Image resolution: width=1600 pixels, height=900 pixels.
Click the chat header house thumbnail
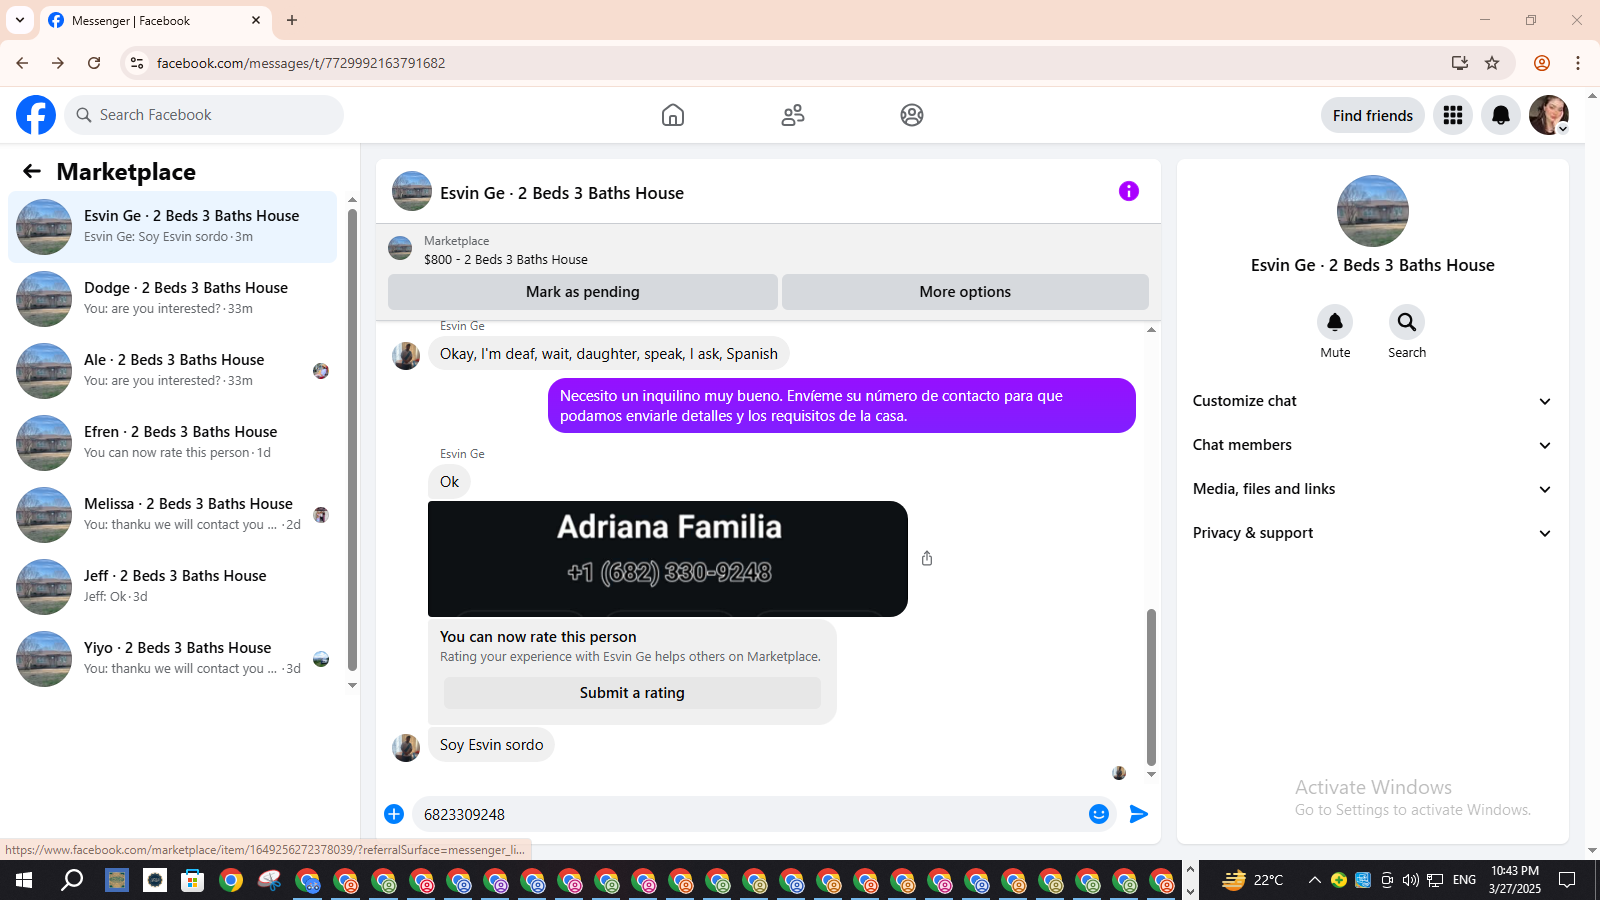coord(412,191)
